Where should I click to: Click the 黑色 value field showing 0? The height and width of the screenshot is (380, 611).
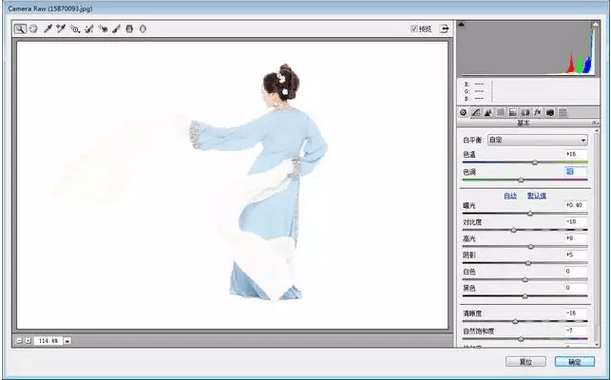coord(576,288)
